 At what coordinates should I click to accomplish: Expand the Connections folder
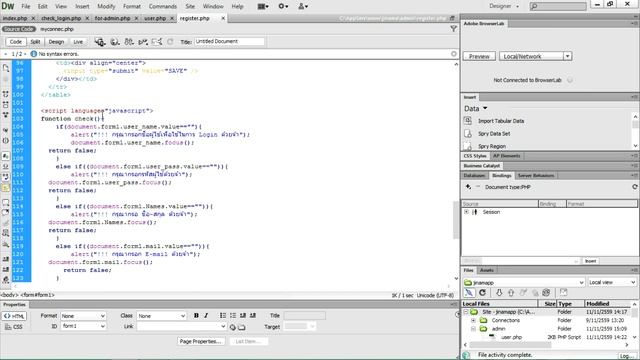(x=473, y=320)
